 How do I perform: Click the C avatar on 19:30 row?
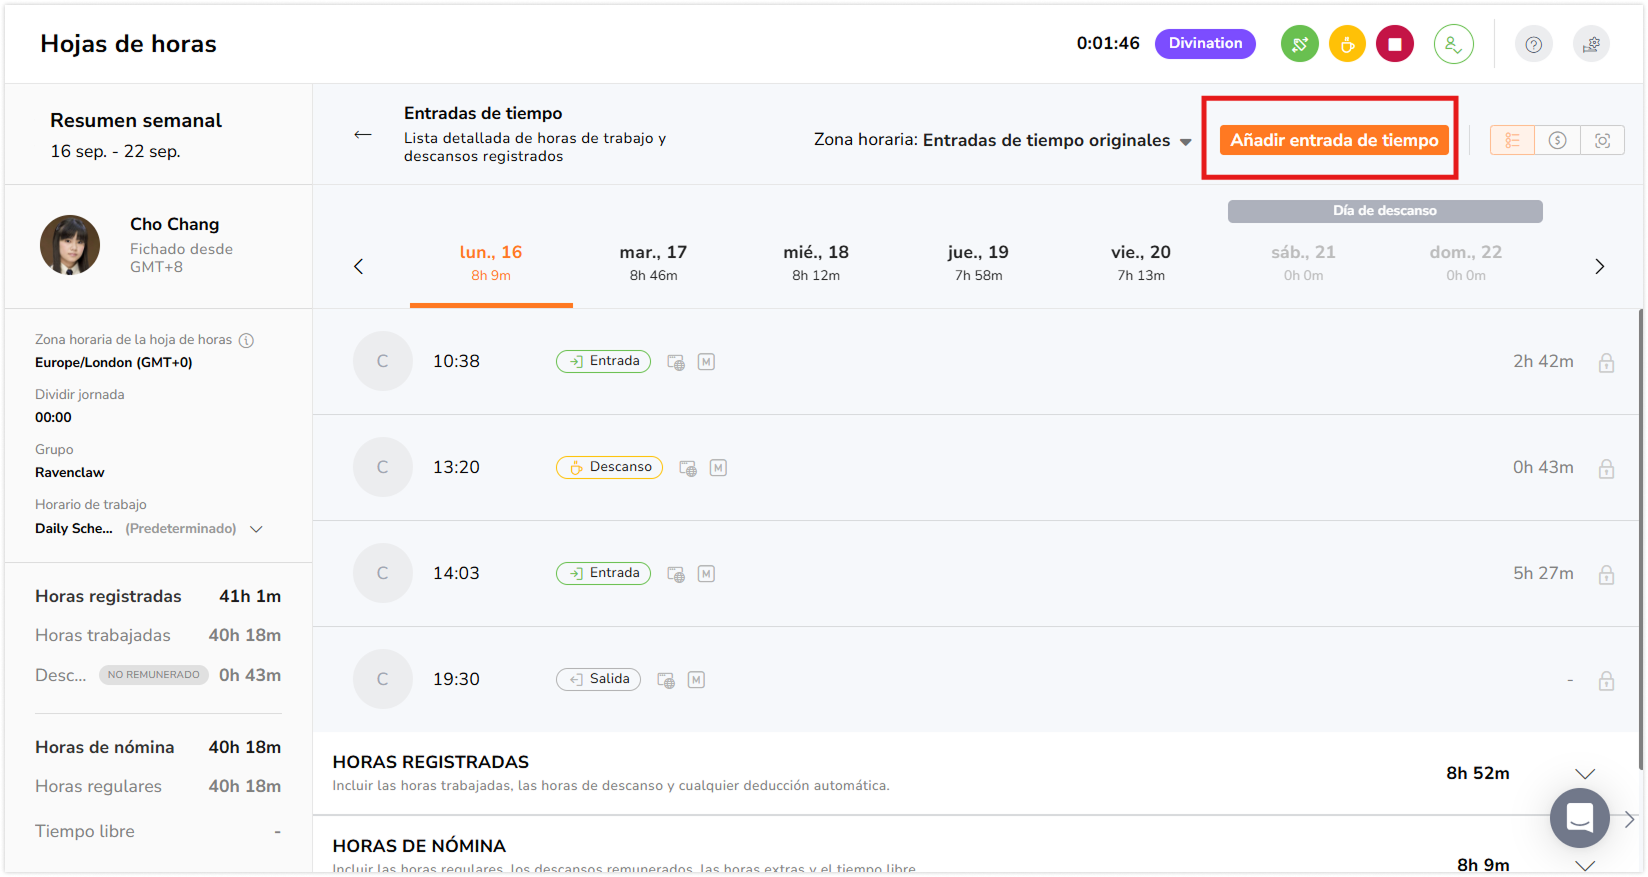click(382, 679)
